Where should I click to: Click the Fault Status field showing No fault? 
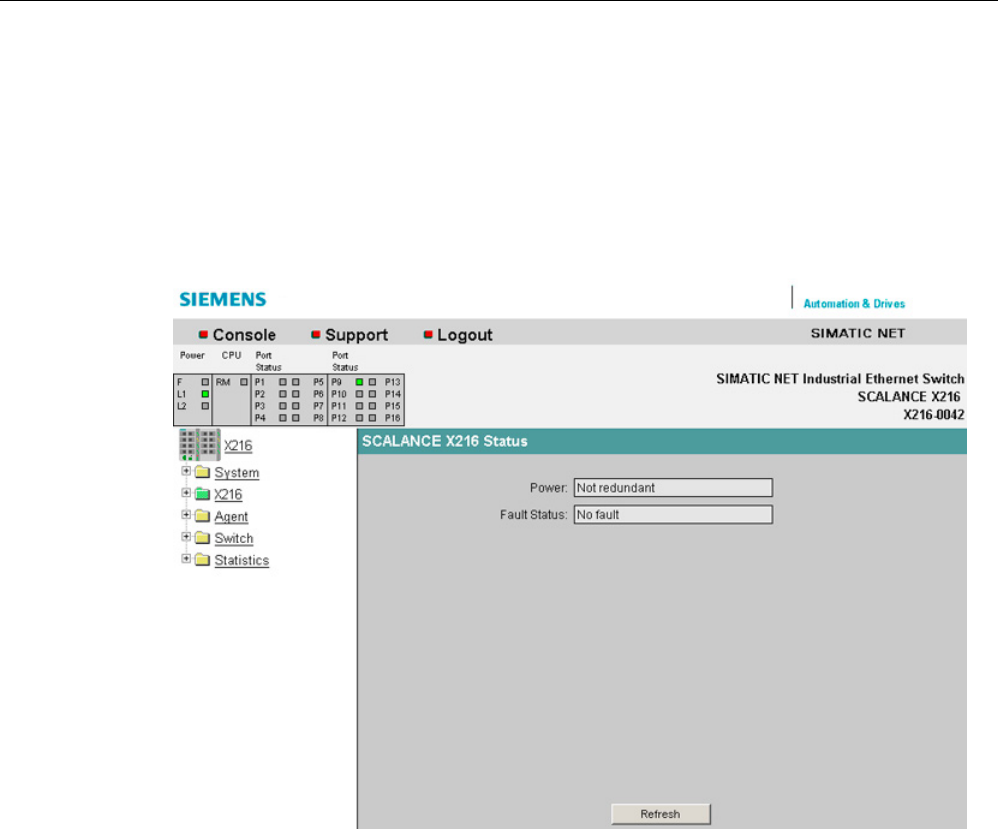pos(673,514)
